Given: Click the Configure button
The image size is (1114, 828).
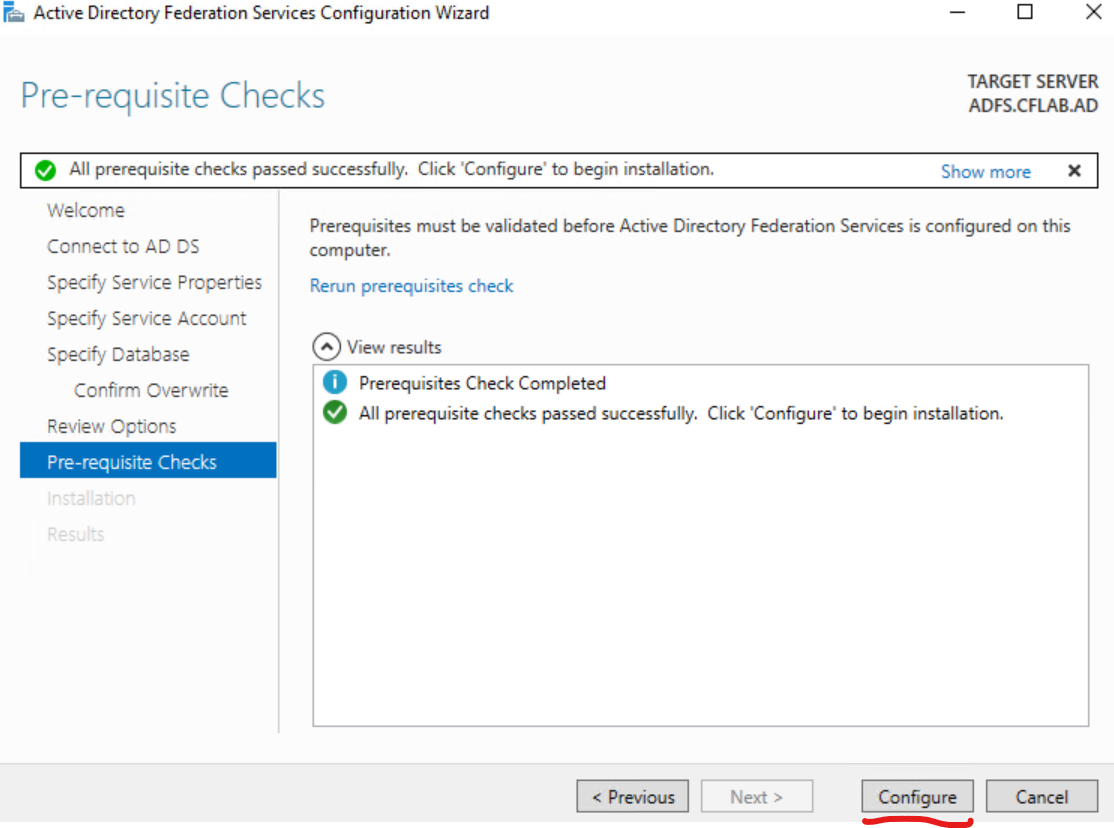Looking at the screenshot, I should click(917, 797).
